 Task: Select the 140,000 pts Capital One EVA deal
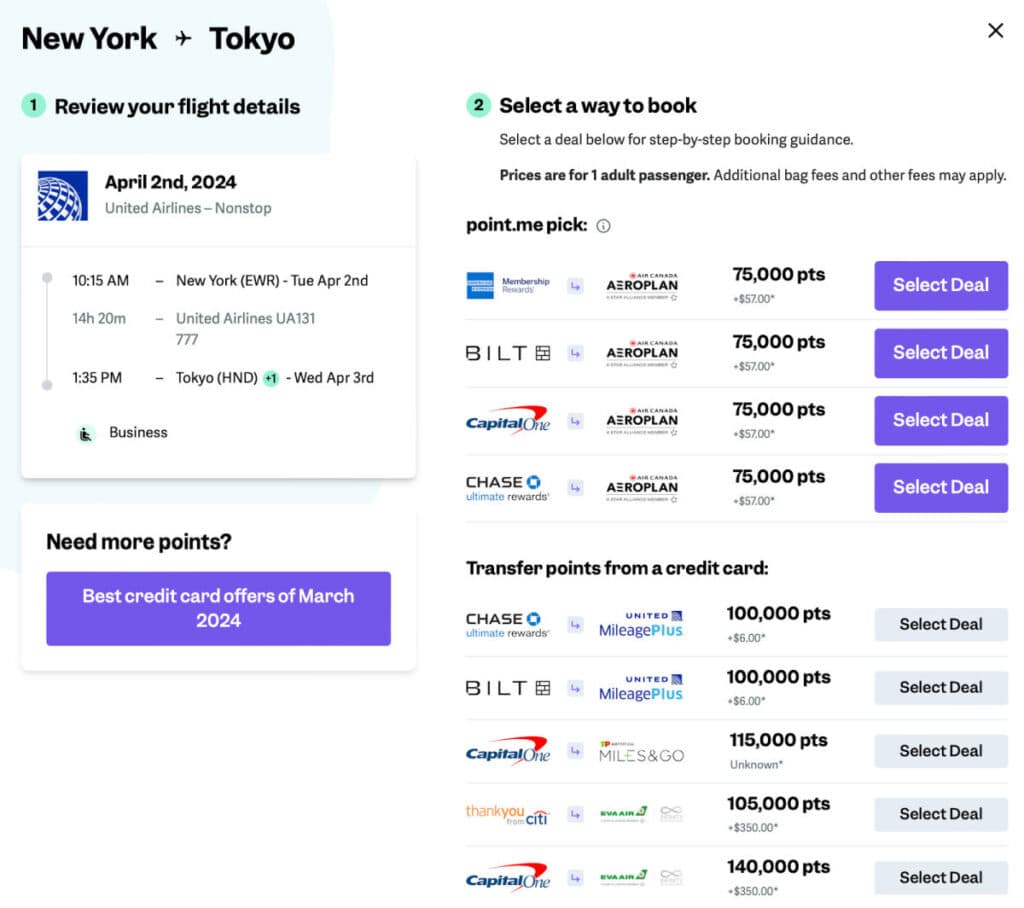[x=940, y=877]
